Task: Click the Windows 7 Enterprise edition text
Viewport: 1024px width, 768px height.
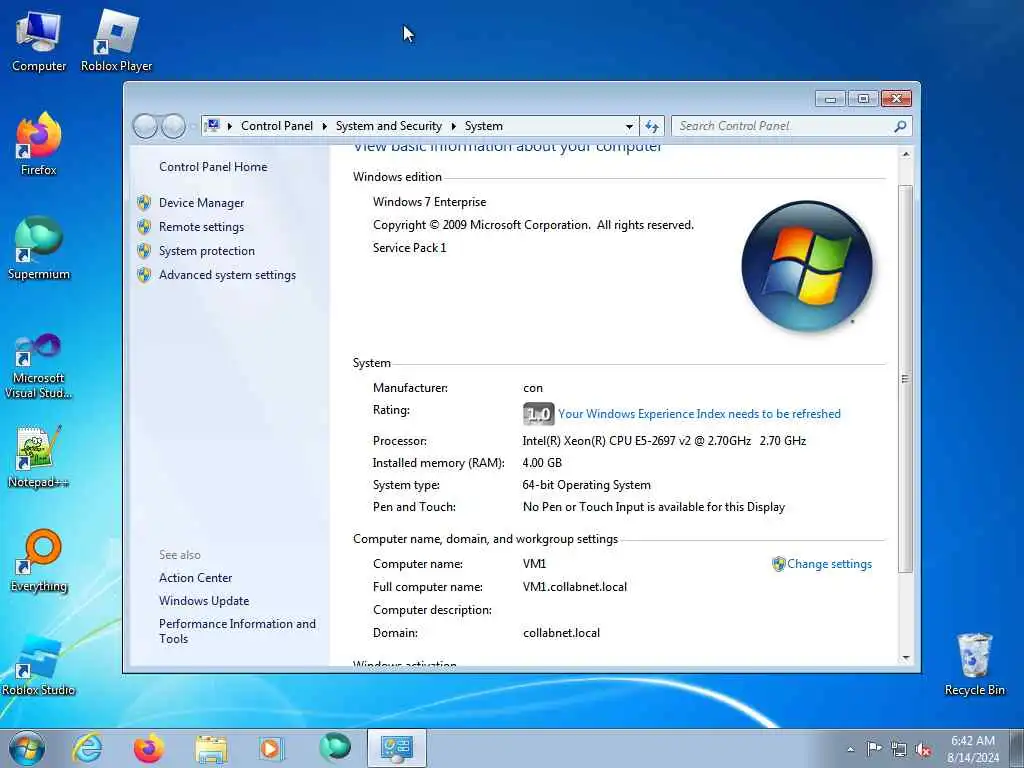Action: pyautogui.click(x=429, y=202)
